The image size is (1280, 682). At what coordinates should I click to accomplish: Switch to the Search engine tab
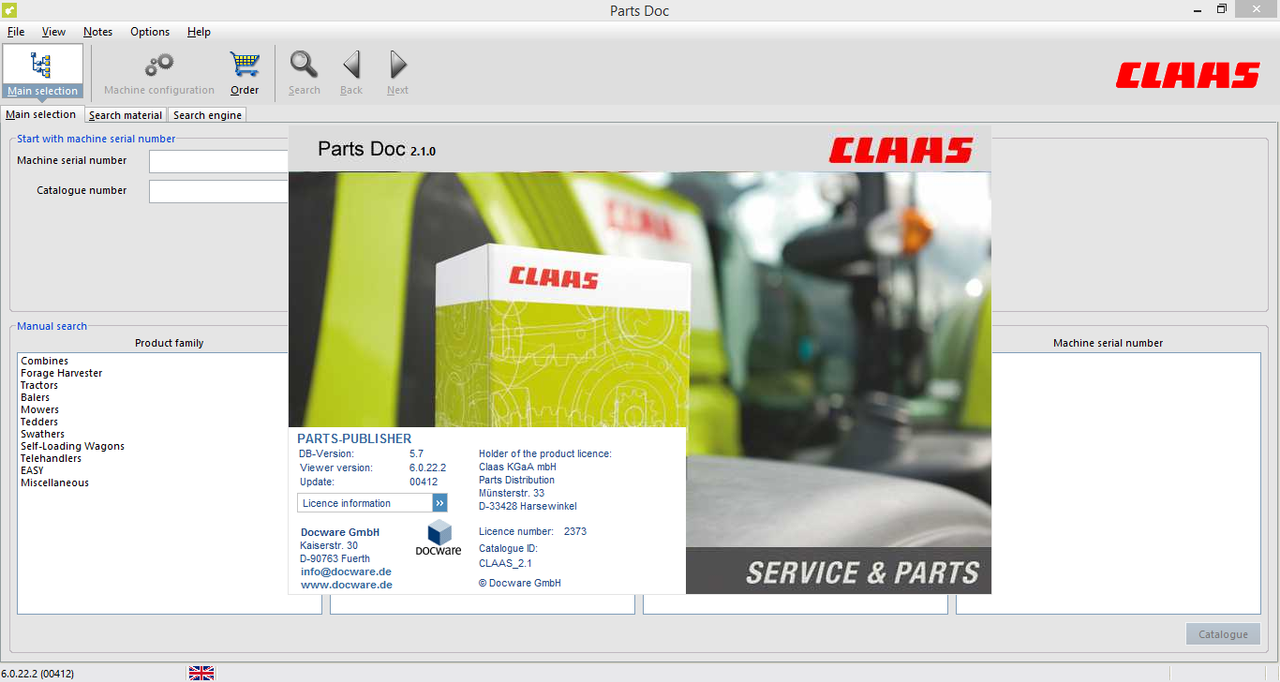(x=207, y=115)
